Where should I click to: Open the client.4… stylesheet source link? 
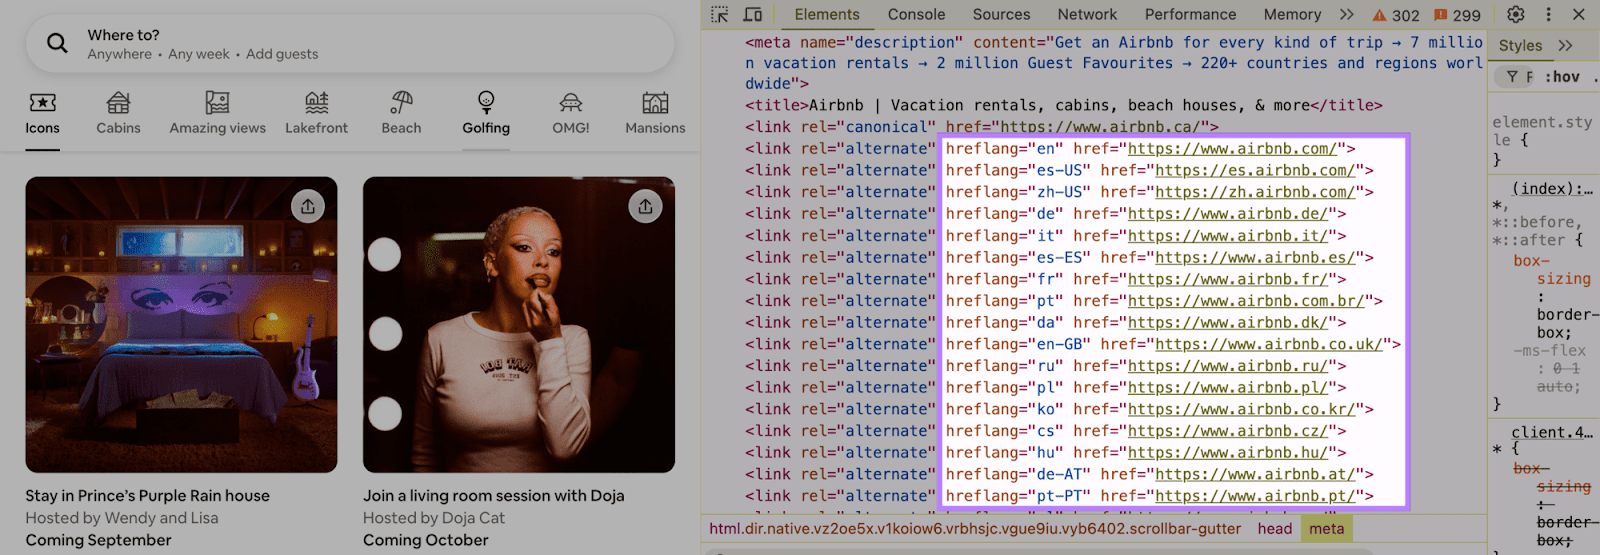click(x=1552, y=432)
